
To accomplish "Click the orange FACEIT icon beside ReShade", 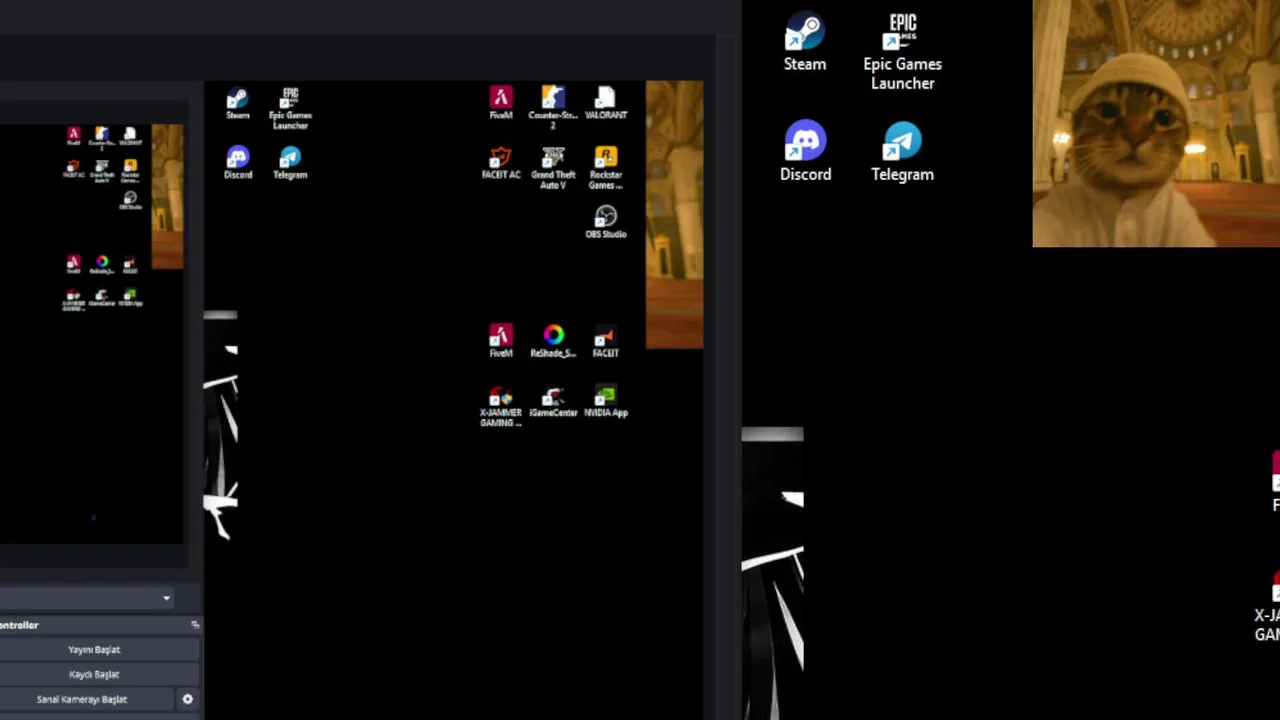I will [605, 341].
